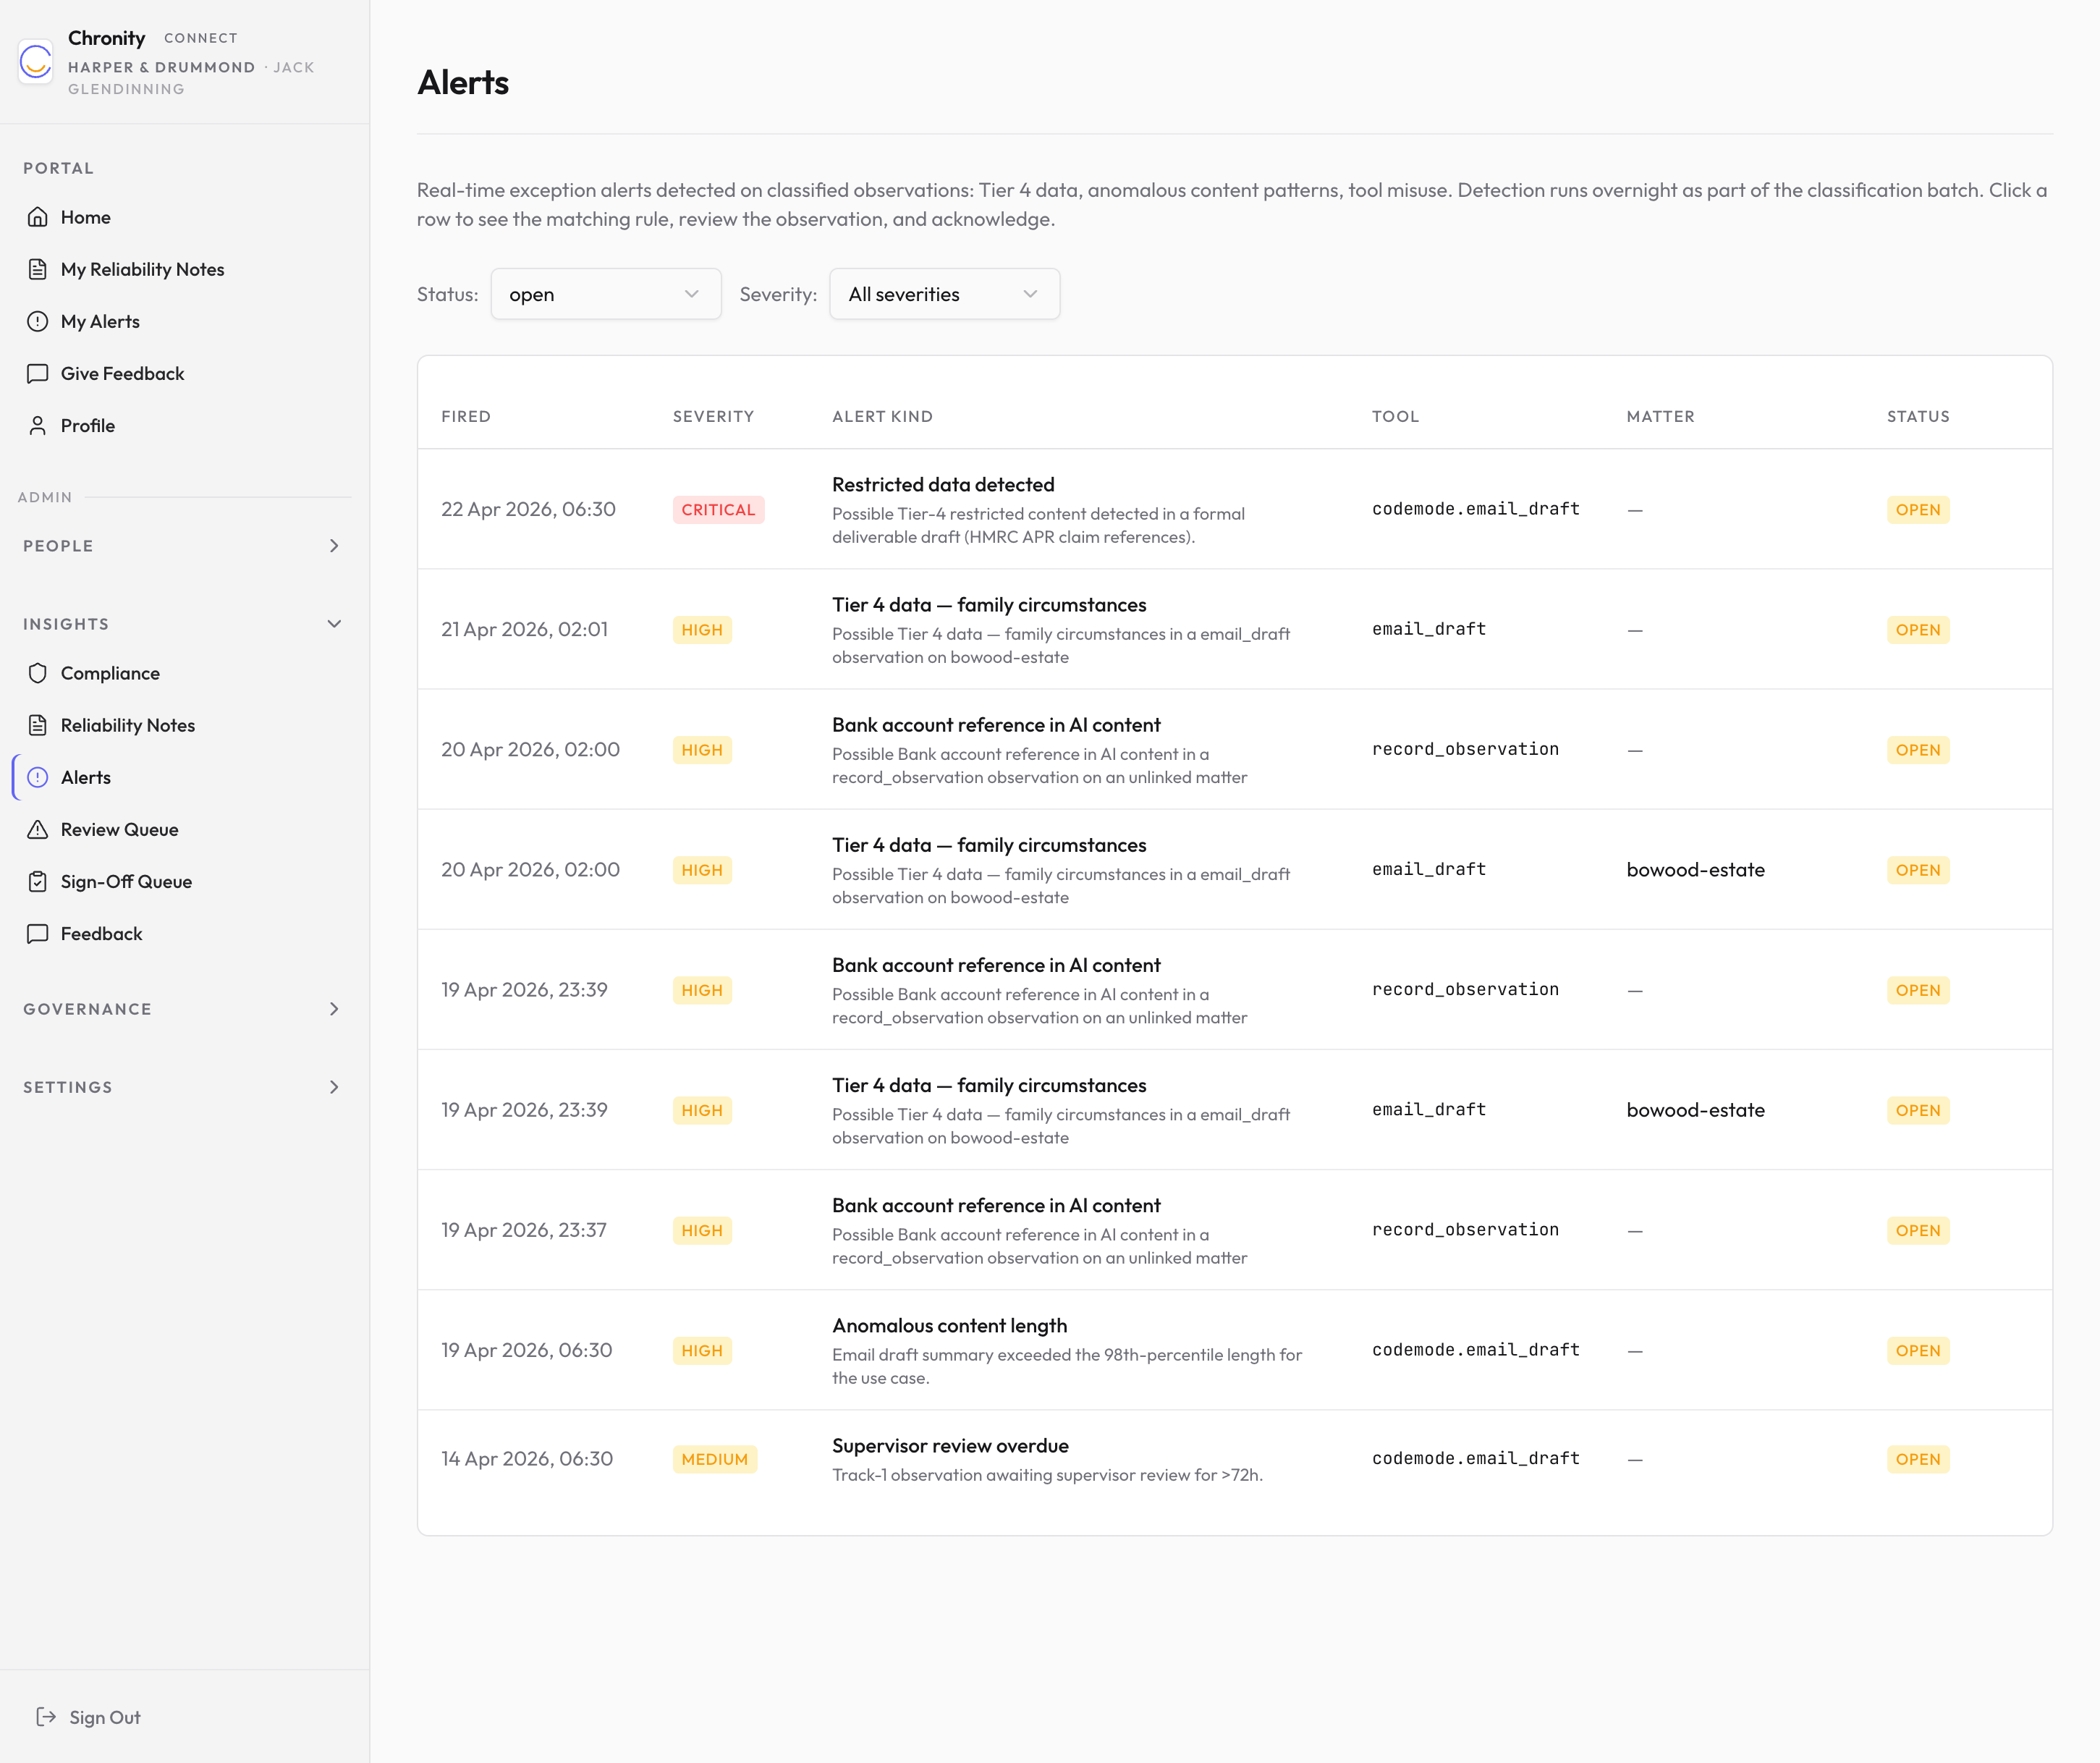Click the Sign Out button

(x=89, y=1717)
